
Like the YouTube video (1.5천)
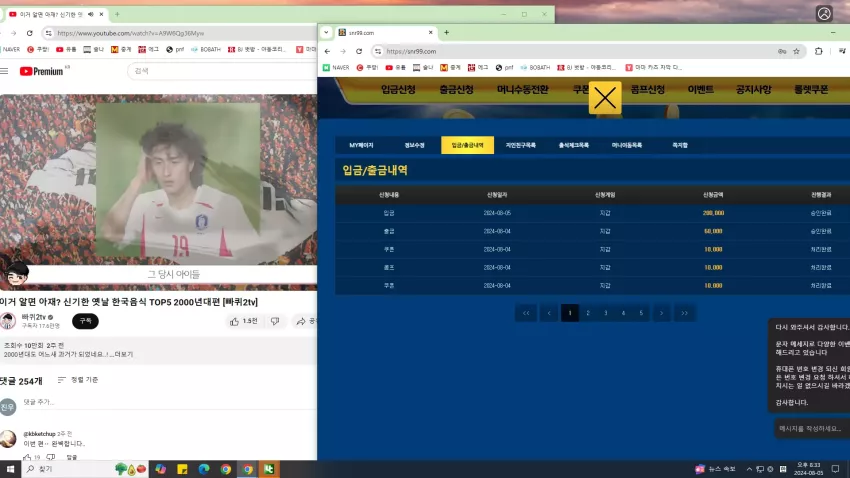coord(243,321)
